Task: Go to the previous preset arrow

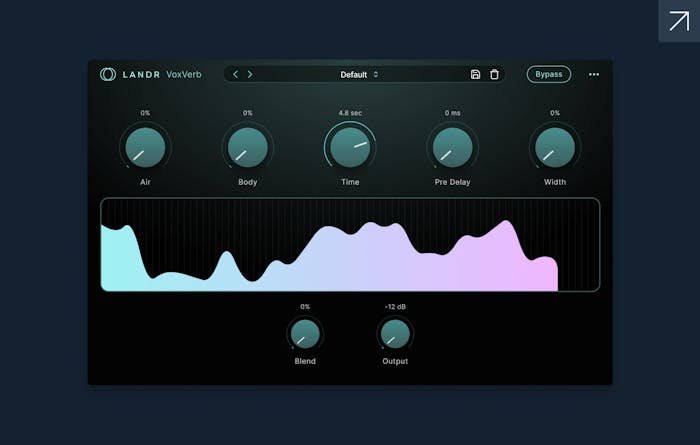Action: click(235, 74)
